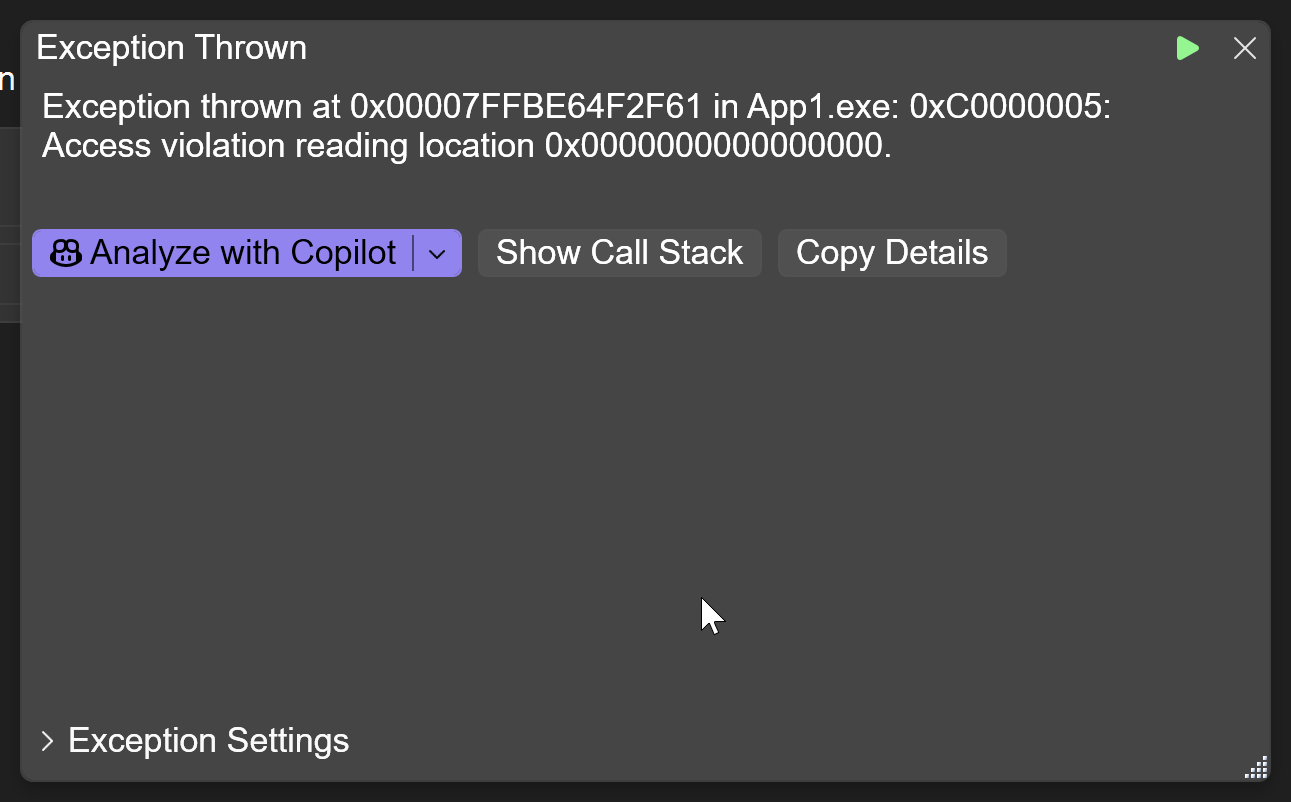The image size is (1291, 802).
Task: Click the Copilot face icon
Action: click(x=65, y=253)
